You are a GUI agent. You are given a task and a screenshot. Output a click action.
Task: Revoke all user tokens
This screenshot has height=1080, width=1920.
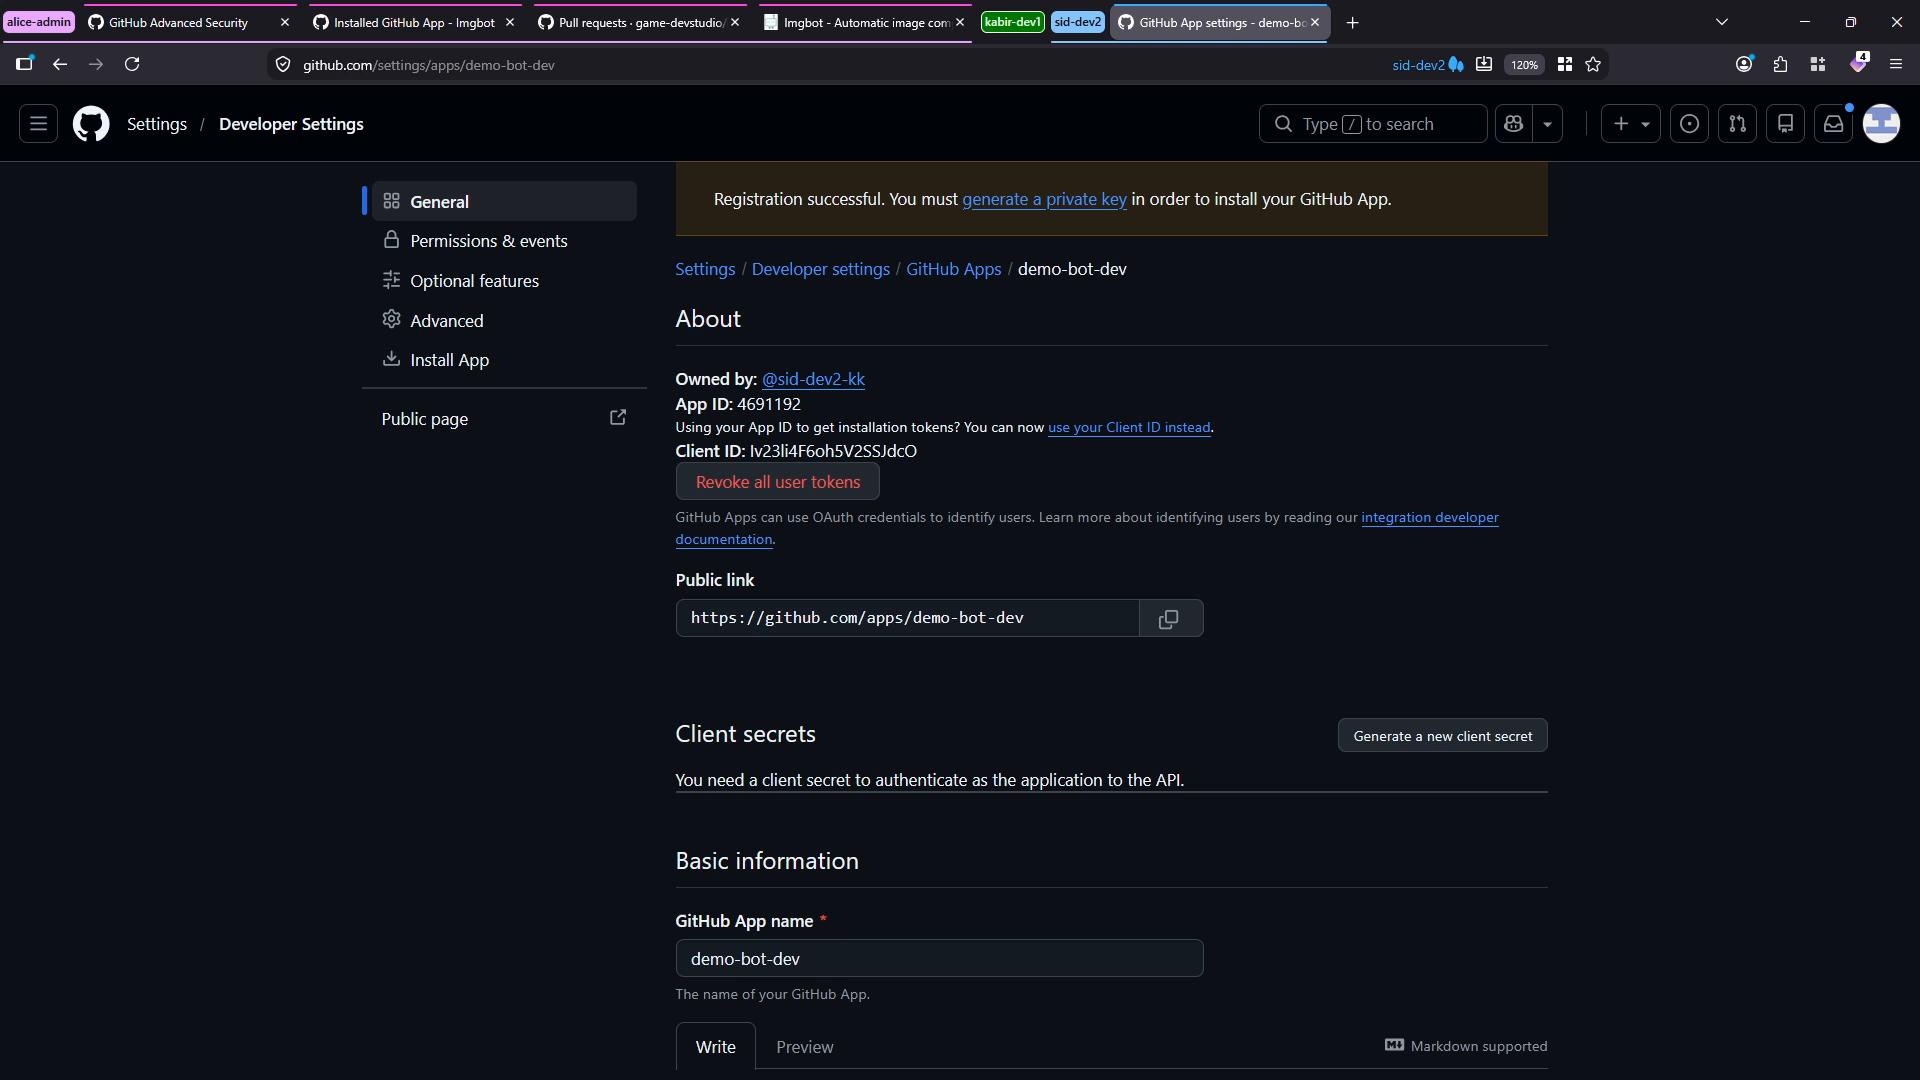777,482
